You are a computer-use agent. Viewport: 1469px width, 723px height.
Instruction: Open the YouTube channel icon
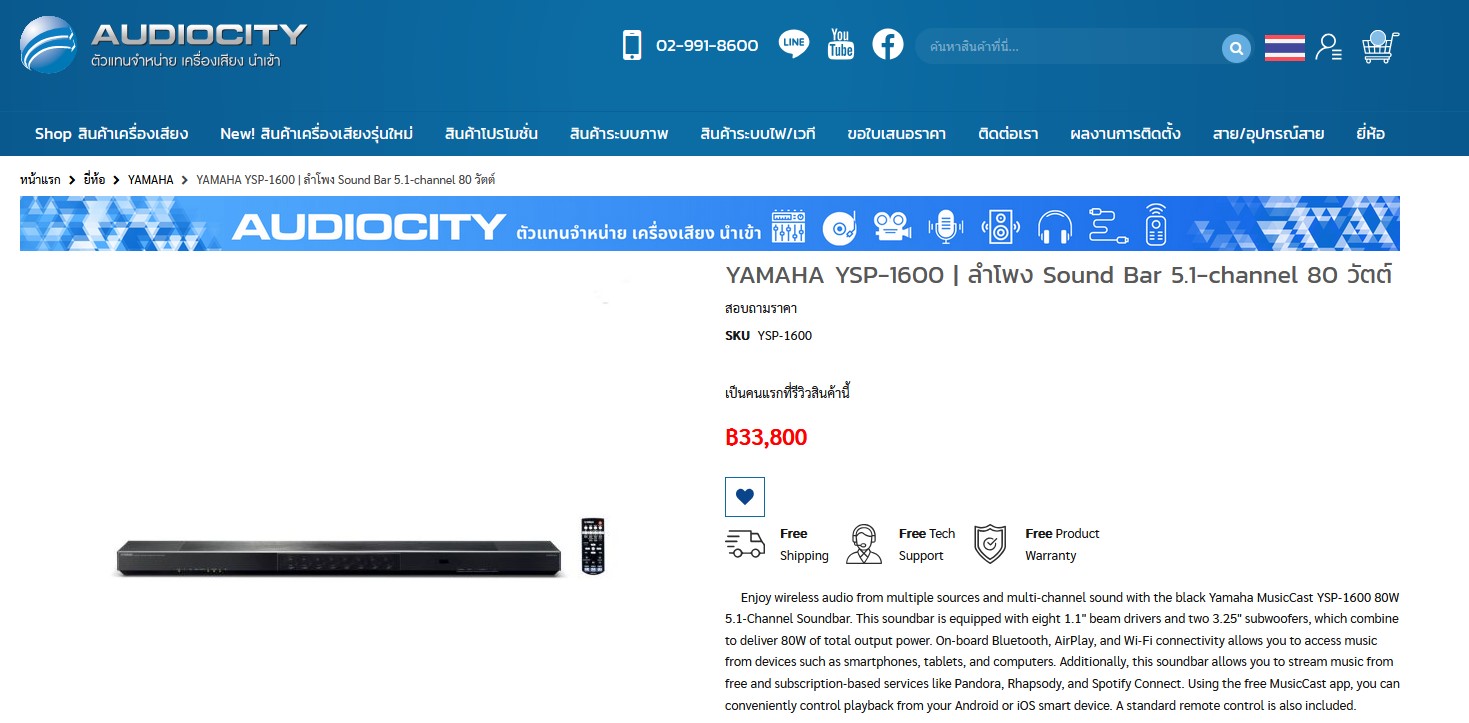(841, 44)
